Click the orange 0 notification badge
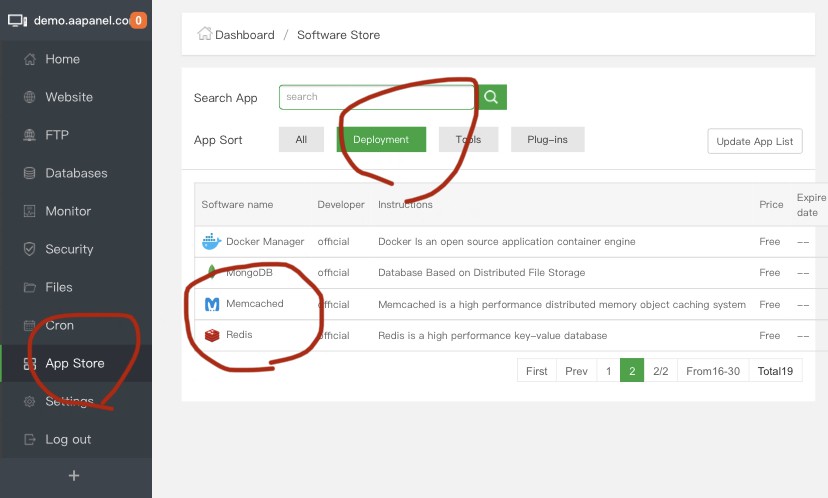828x498 pixels. click(138, 21)
